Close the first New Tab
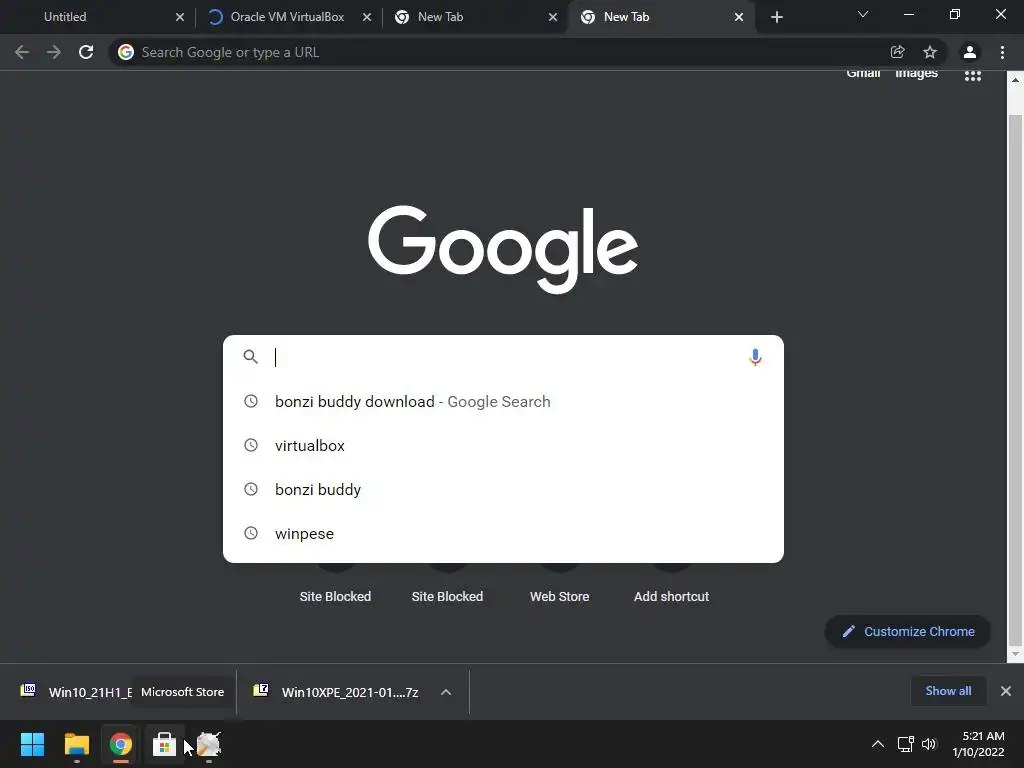Image resolution: width=1024 pixels, height=768 pixels. (553, 17)
